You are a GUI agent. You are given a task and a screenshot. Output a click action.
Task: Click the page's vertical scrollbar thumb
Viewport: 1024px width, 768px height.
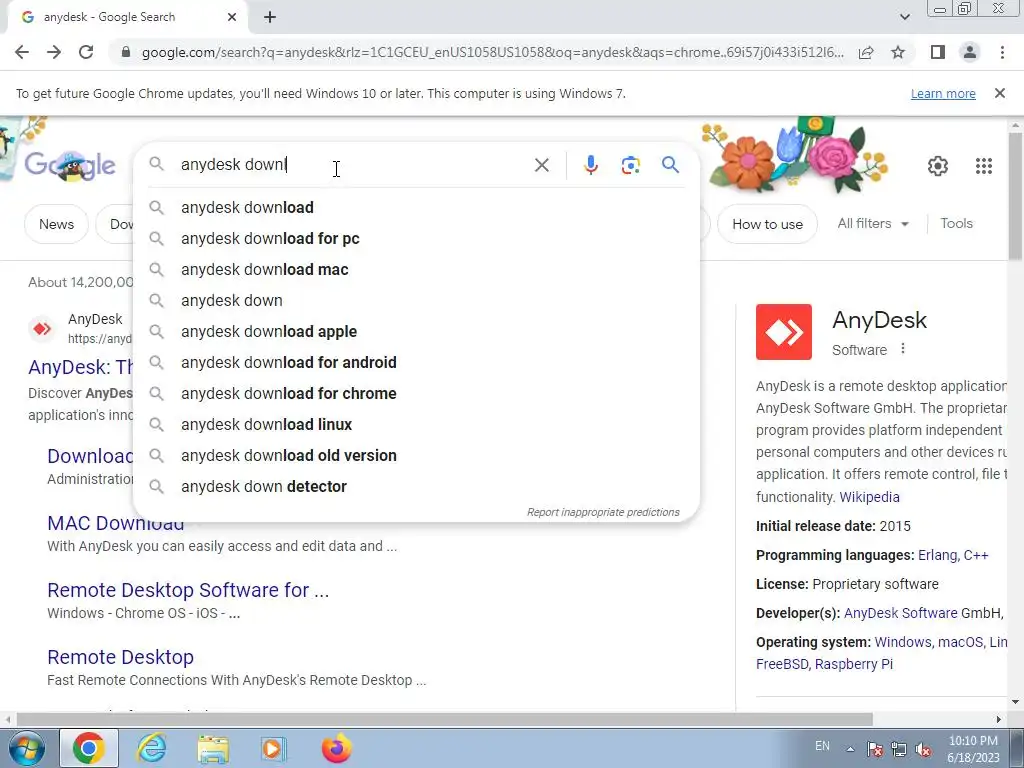pos(1015,196)
